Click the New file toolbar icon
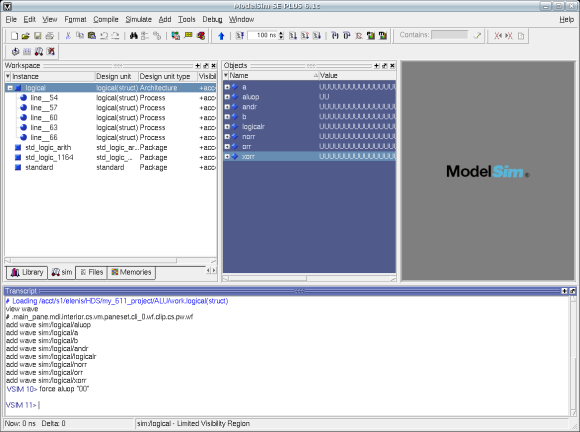This screenshot has height=432, width=580. [14, 36]
